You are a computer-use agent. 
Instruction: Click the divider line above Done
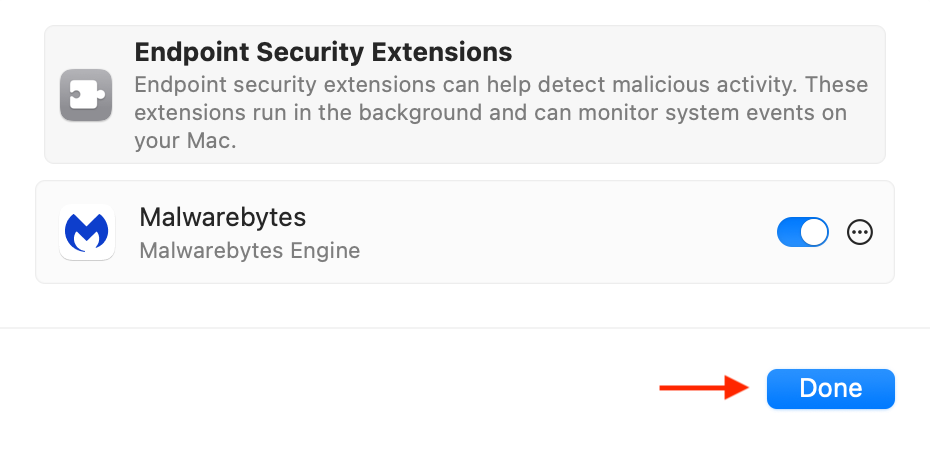pyautogui.click(x=465, y=328)
